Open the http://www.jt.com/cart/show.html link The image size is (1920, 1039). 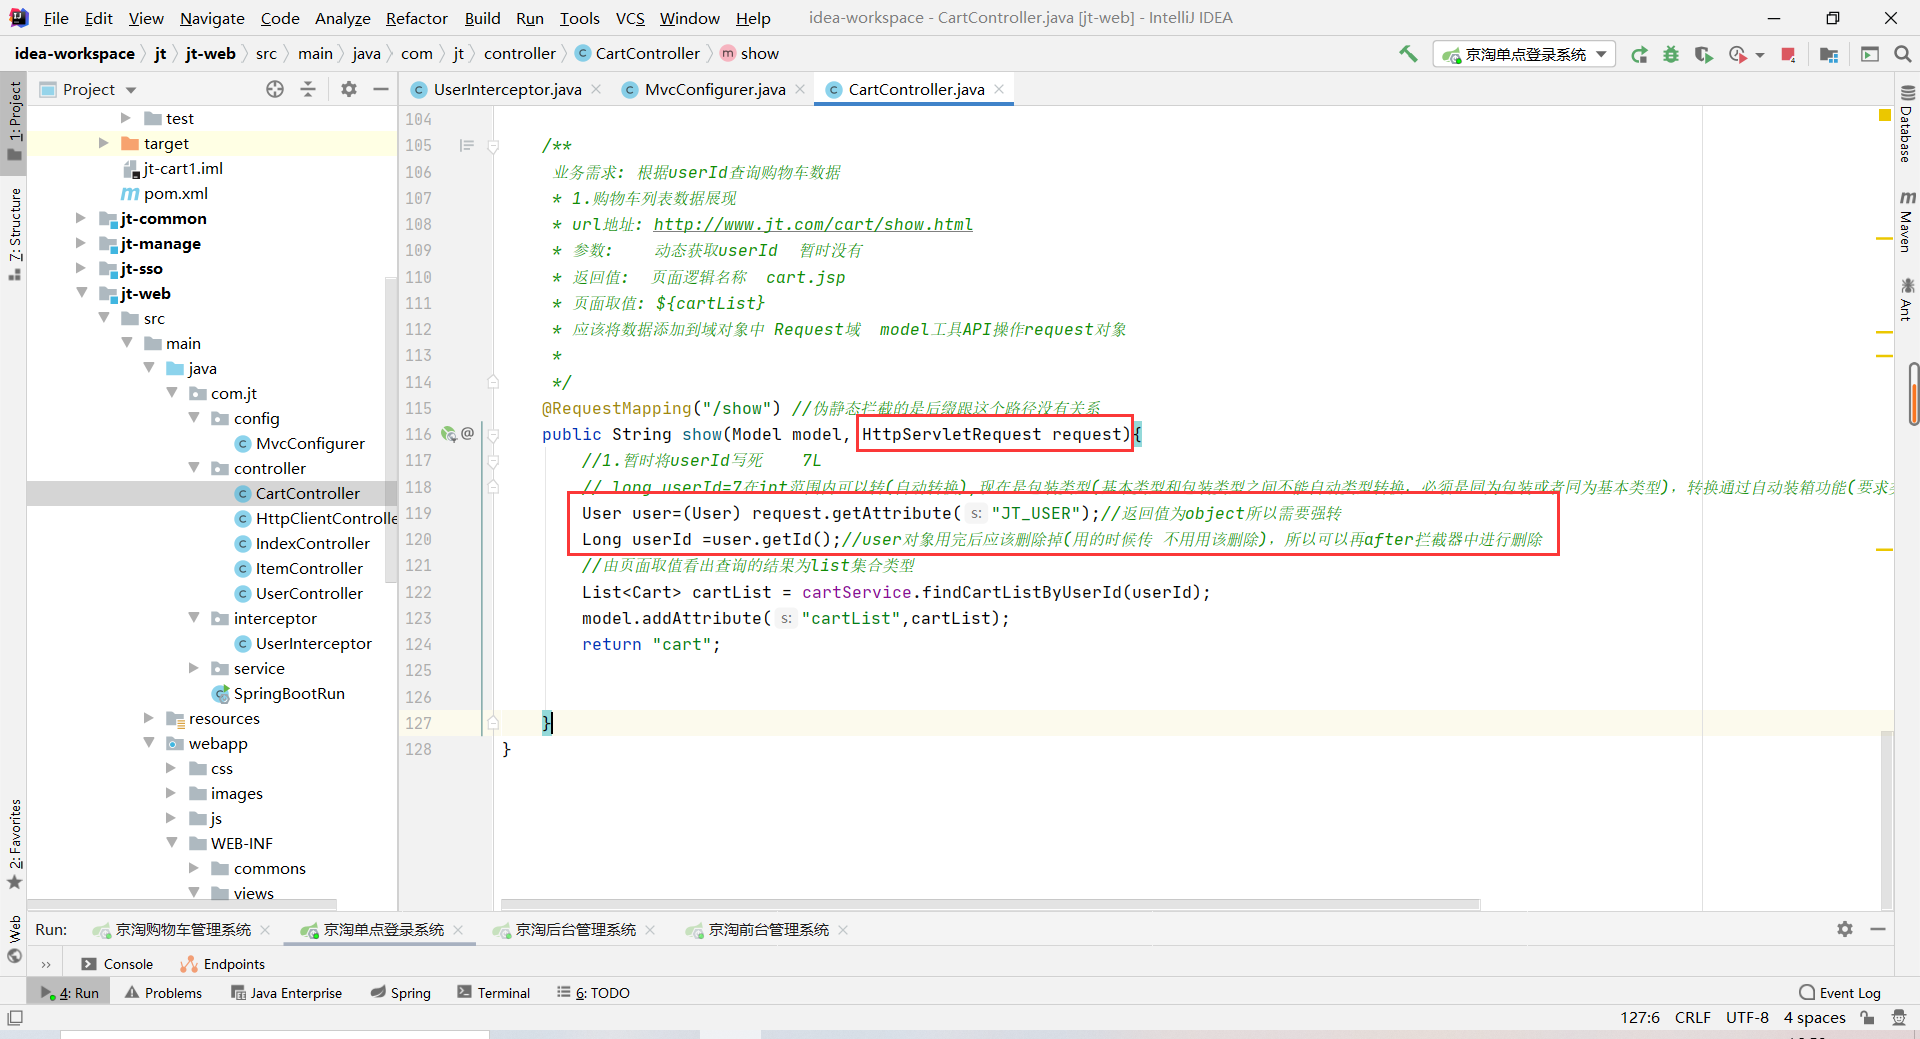[813, 224]
